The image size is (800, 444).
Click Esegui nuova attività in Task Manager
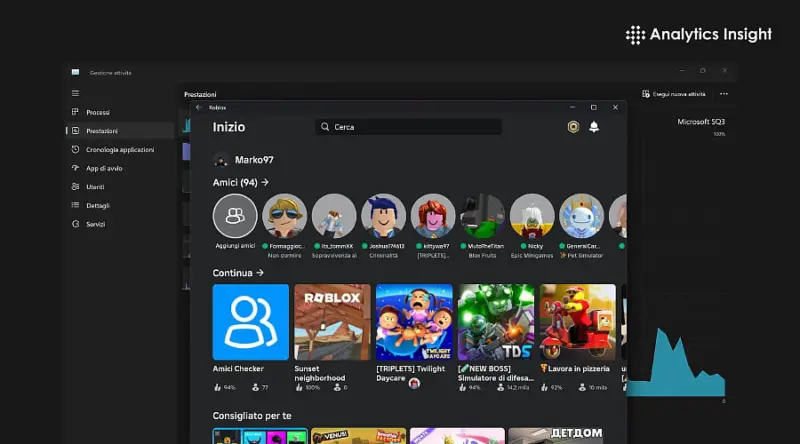tap(674, 94)
